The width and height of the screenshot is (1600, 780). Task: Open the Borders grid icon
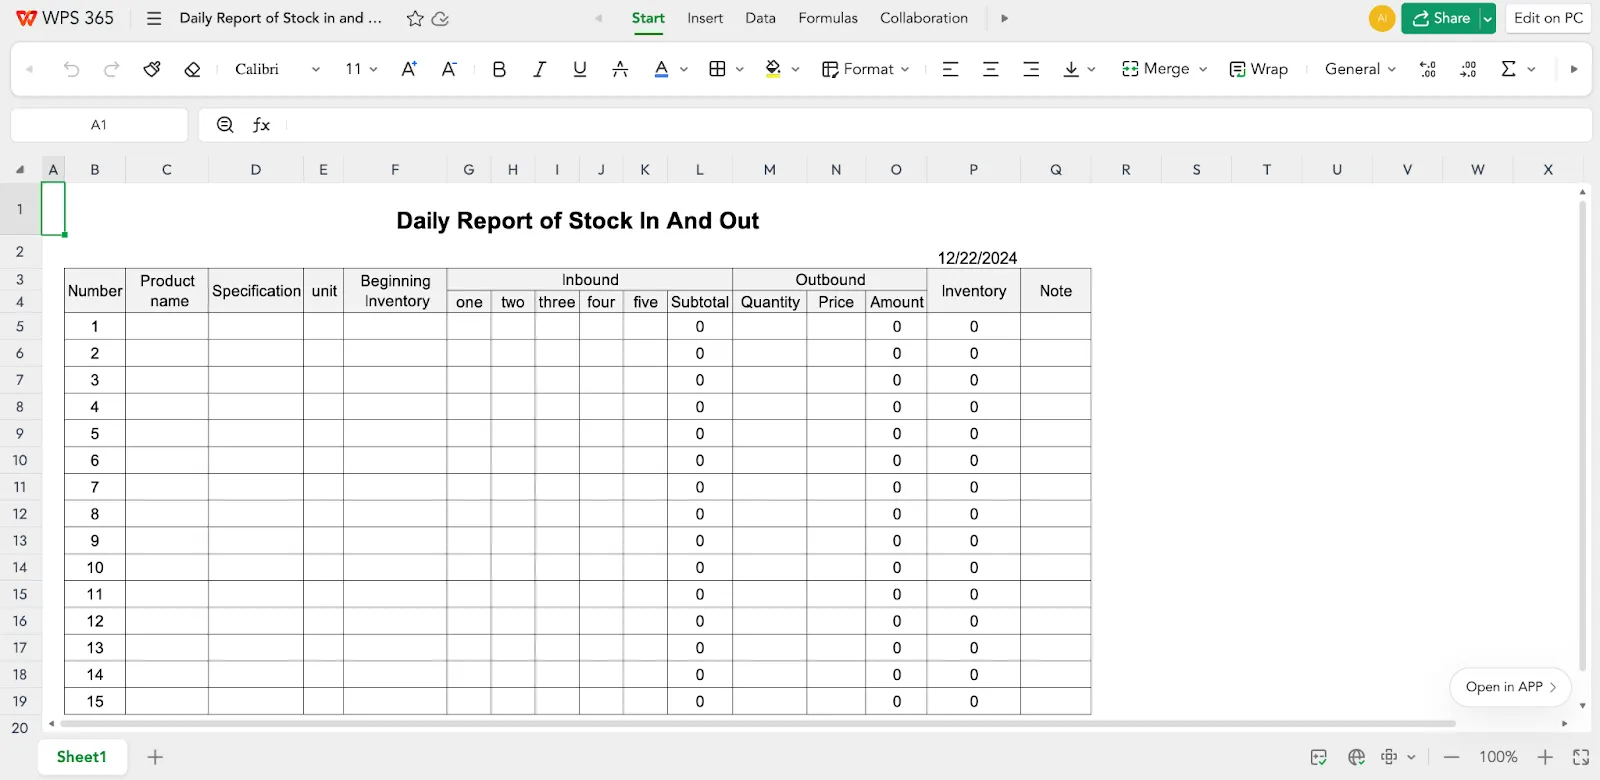coord(717,69)
